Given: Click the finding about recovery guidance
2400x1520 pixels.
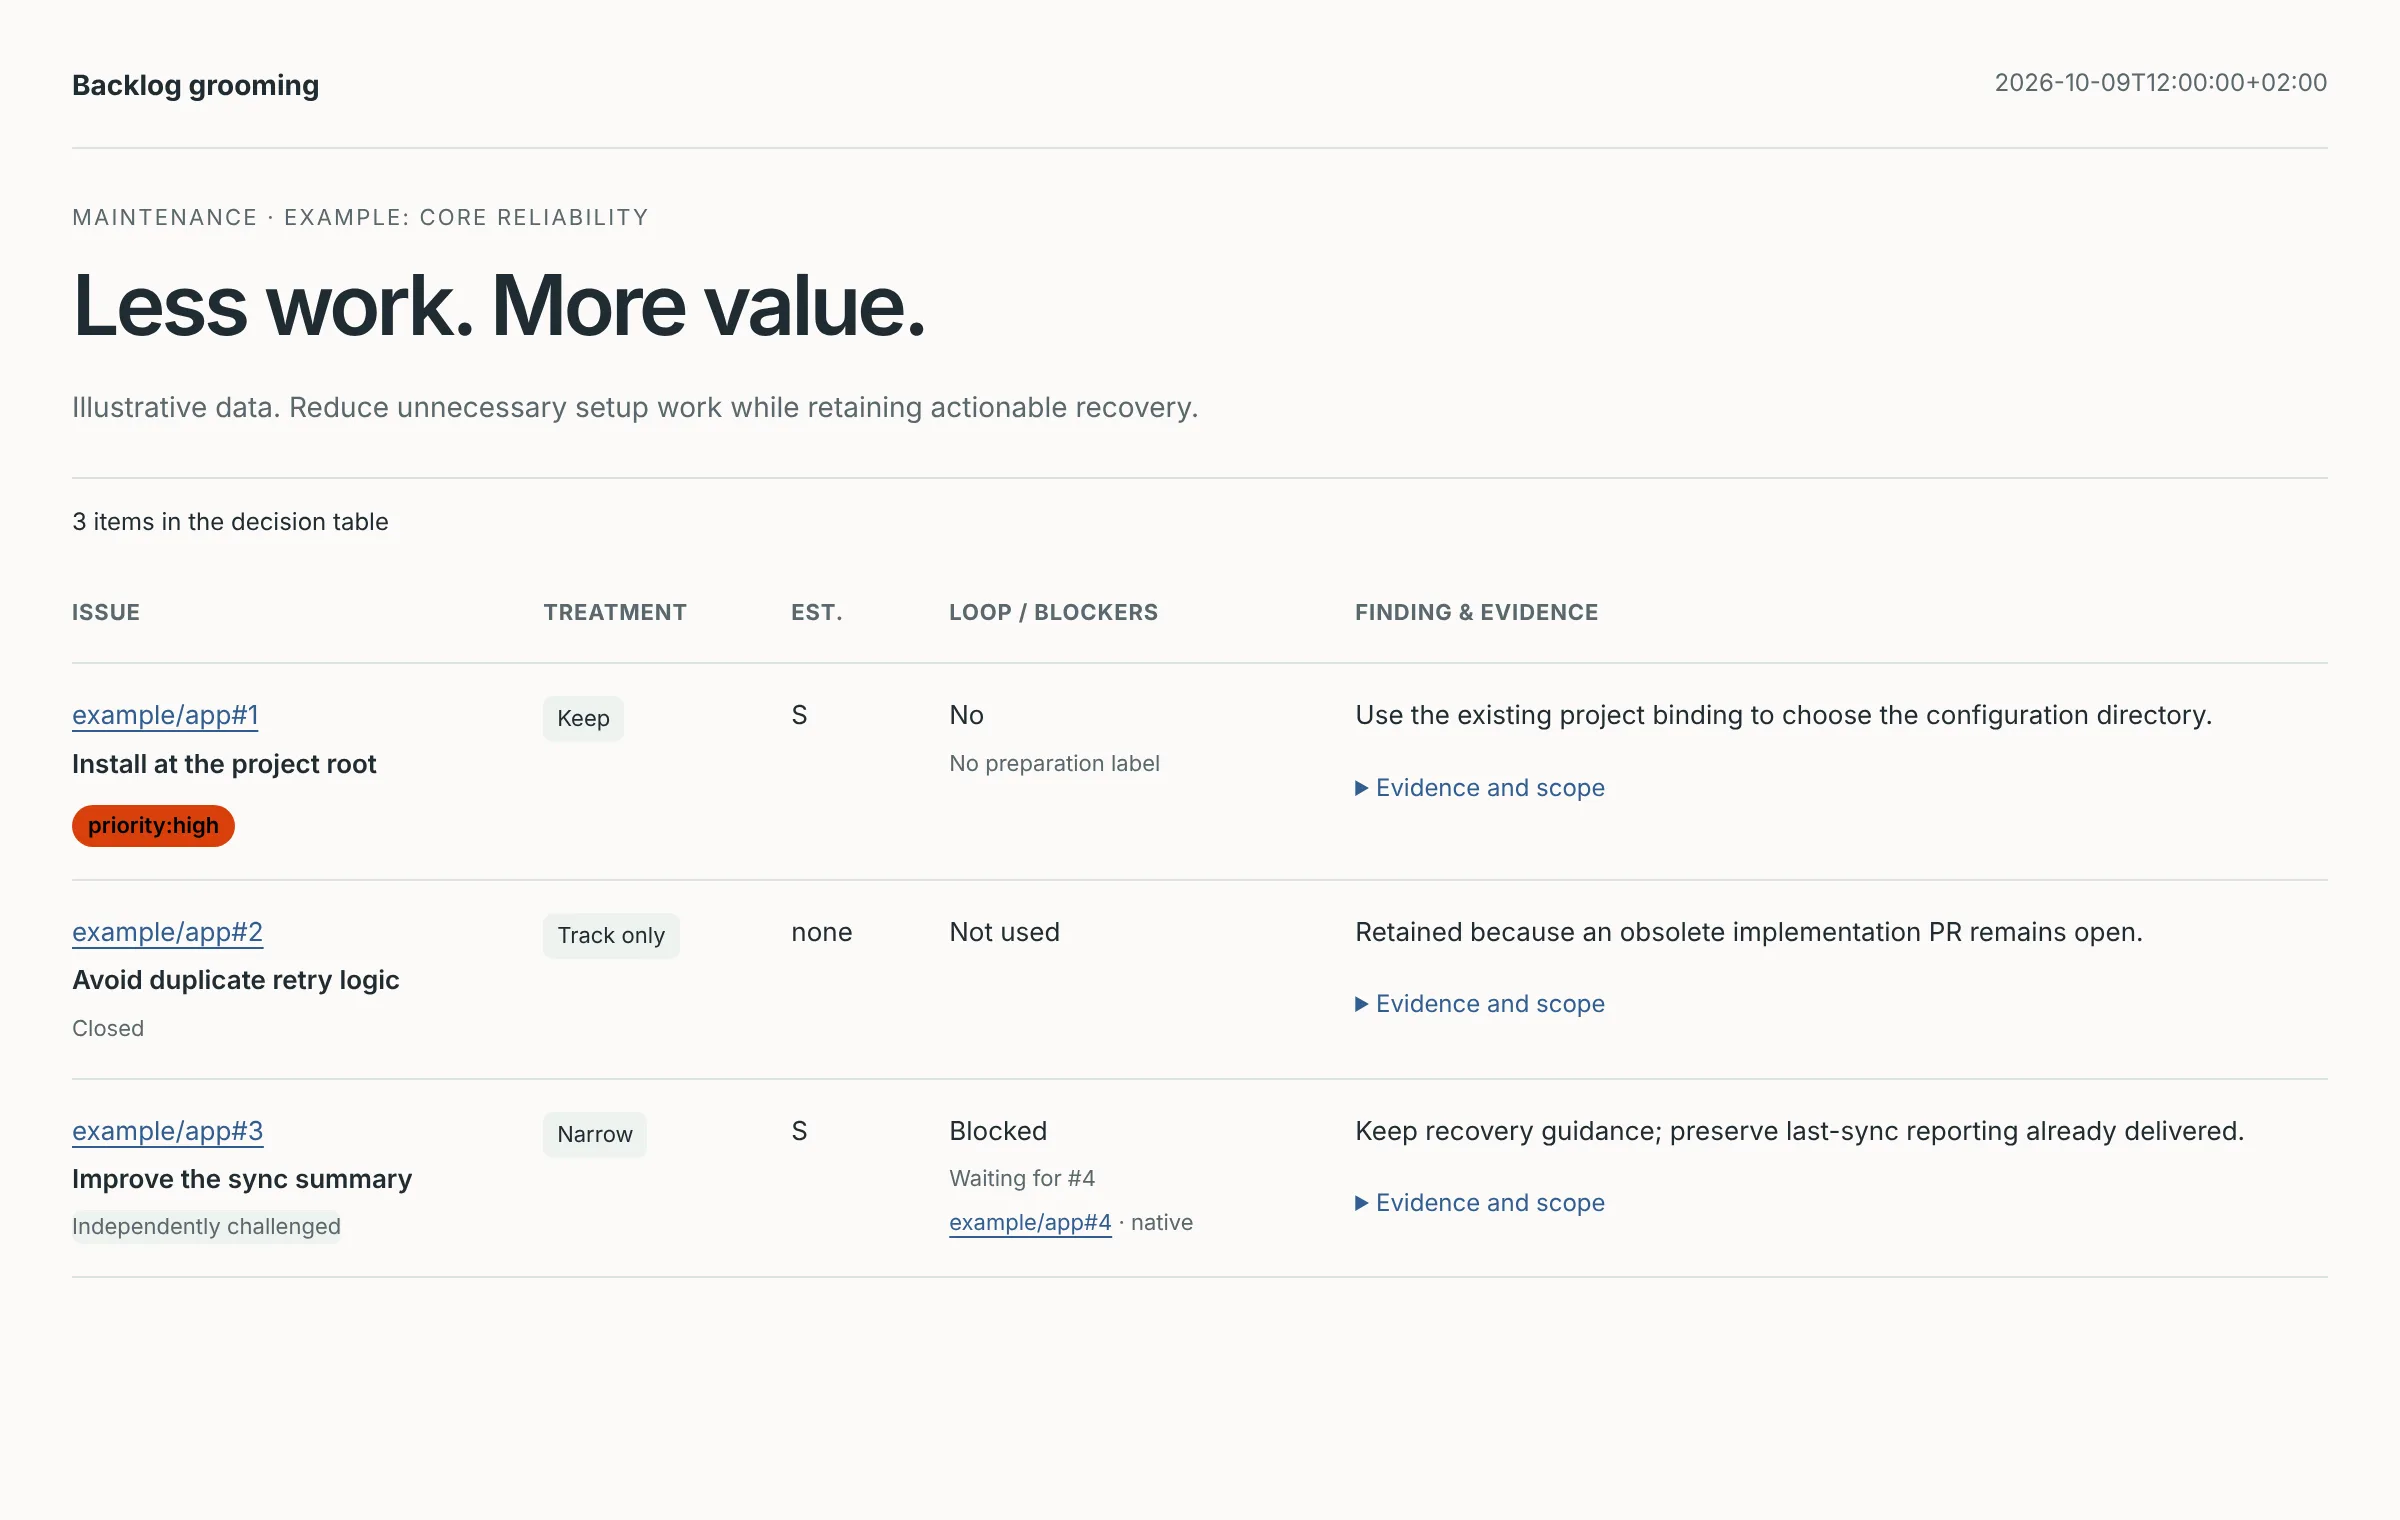Looking at the screenshot, I should click(x=1800, y=1131).
